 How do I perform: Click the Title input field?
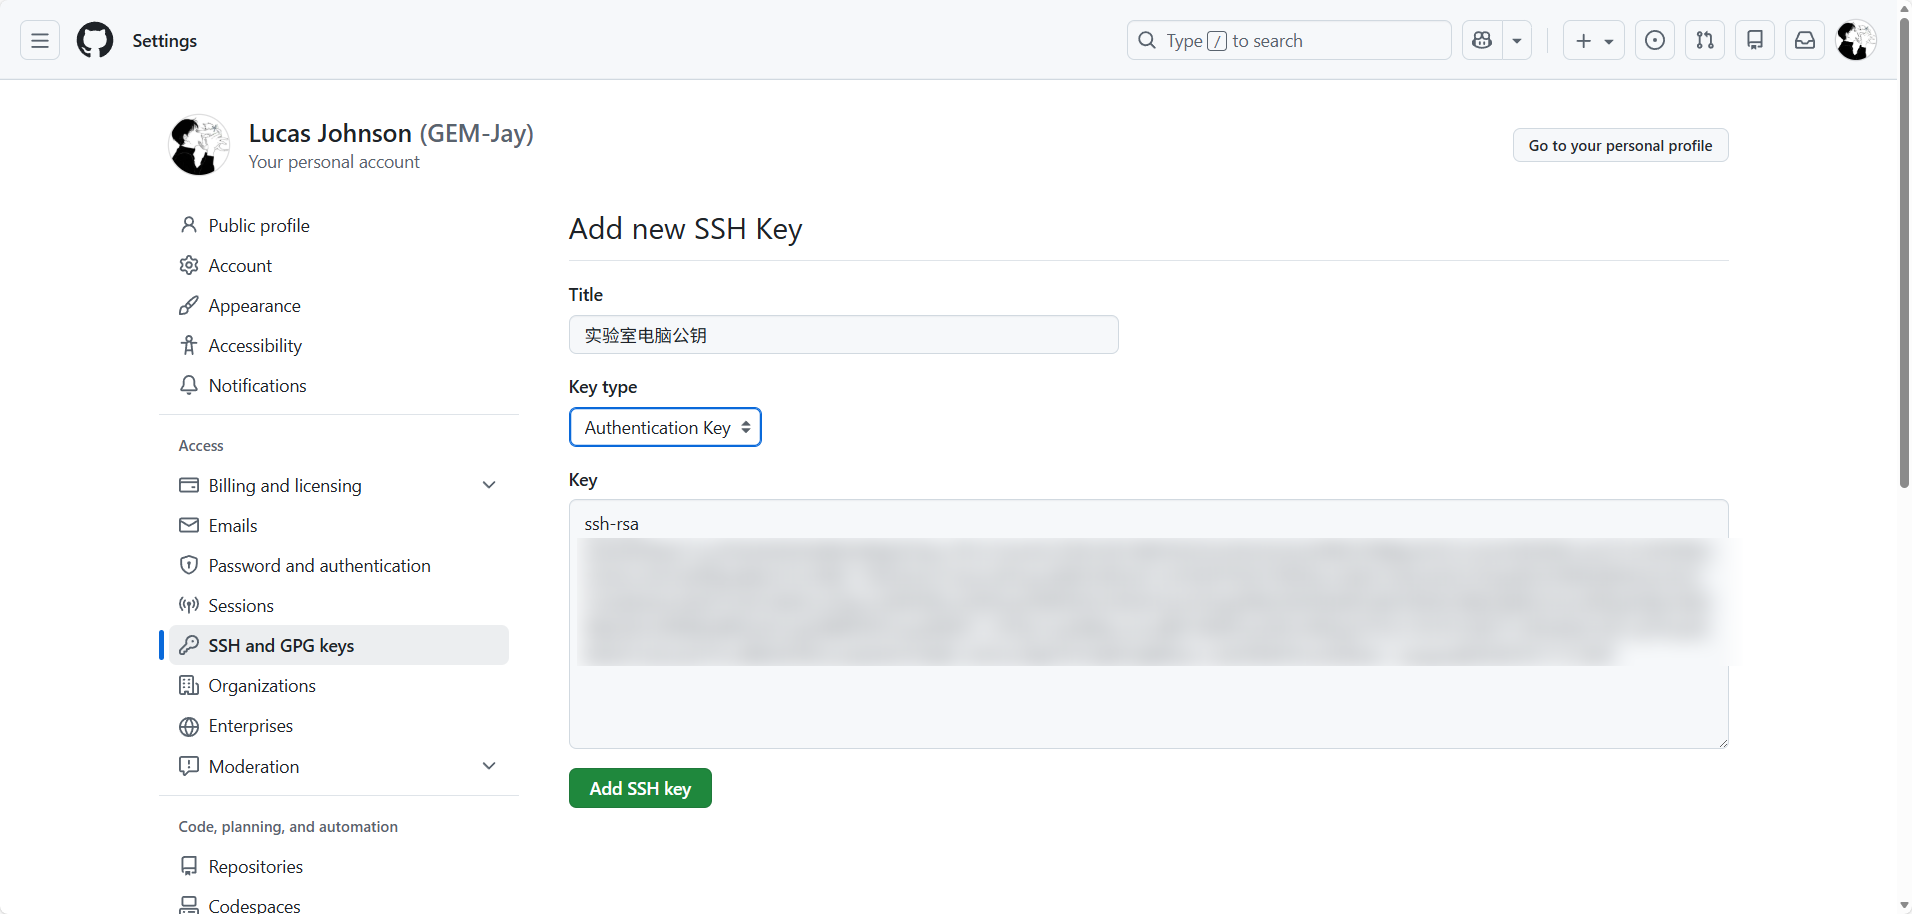pos(843,335)
